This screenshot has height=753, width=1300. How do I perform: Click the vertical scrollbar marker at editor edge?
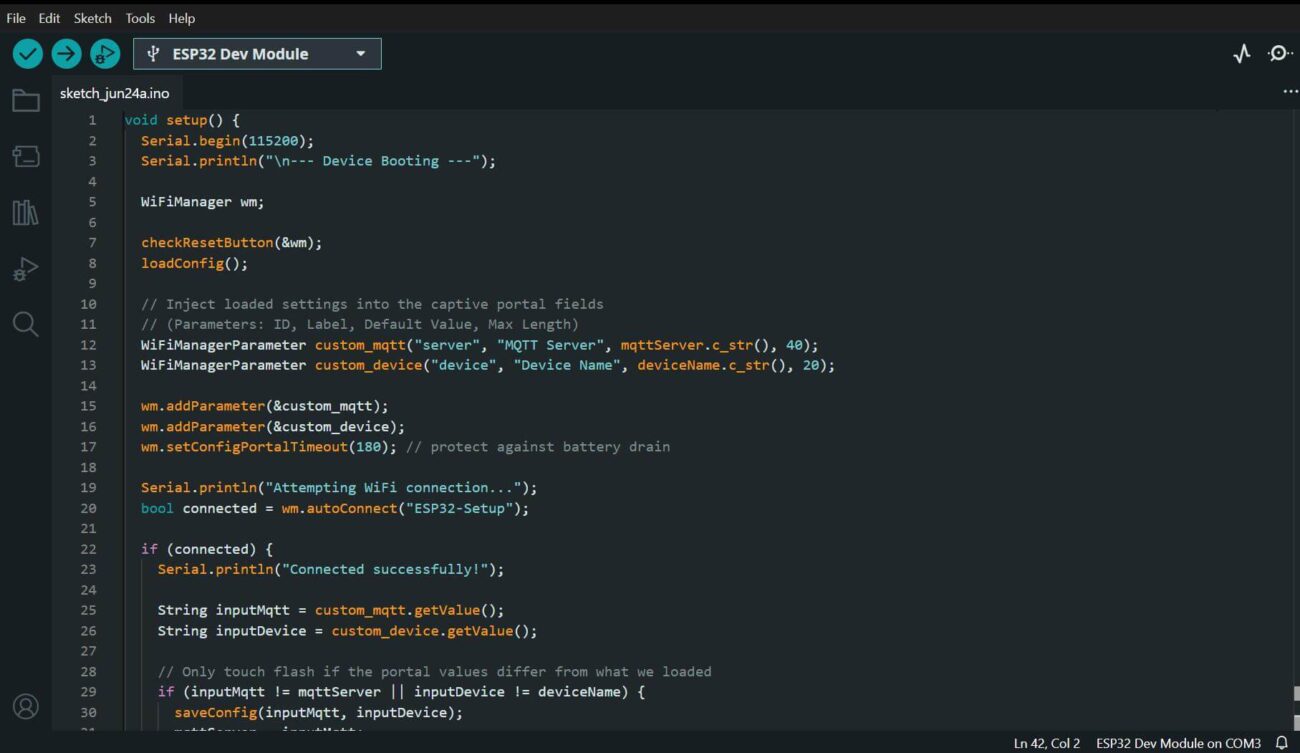[1296, 694]
